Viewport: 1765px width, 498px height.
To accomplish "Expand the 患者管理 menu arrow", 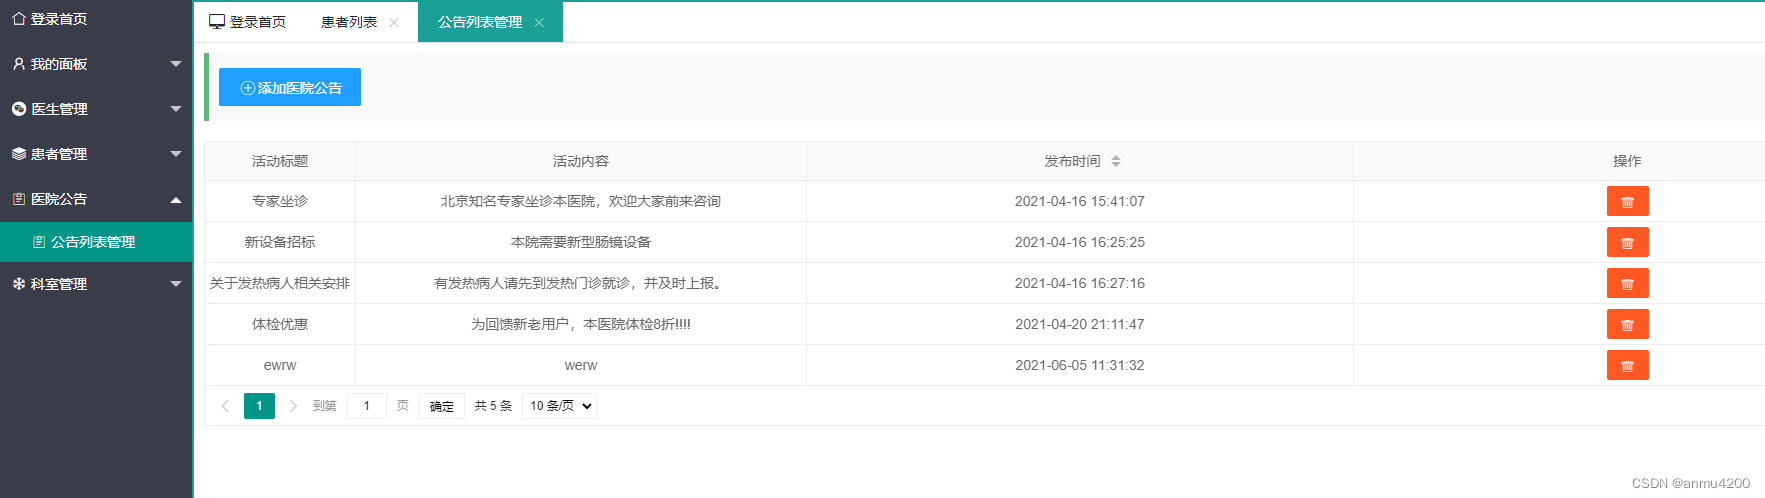I will (x=176, y=154).
